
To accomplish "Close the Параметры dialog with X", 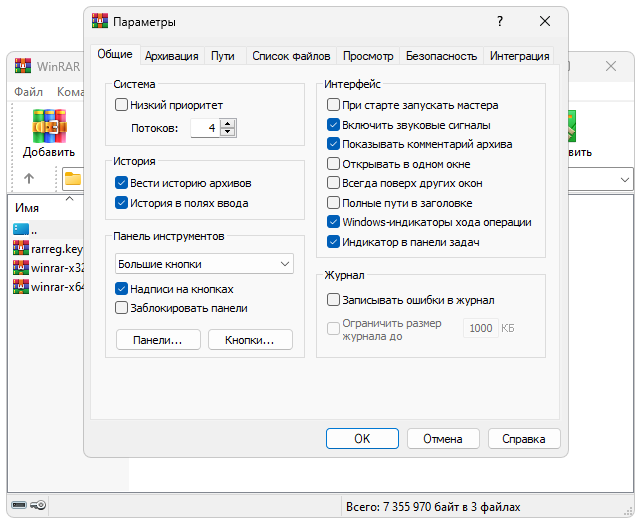I will click(545, 21).
